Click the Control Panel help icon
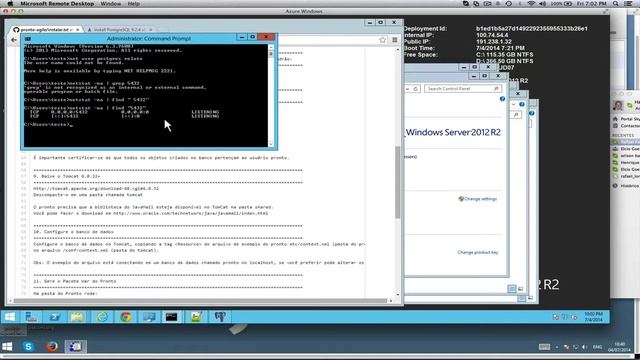Viewport: 640px width, 360px height. pos(502,99)
